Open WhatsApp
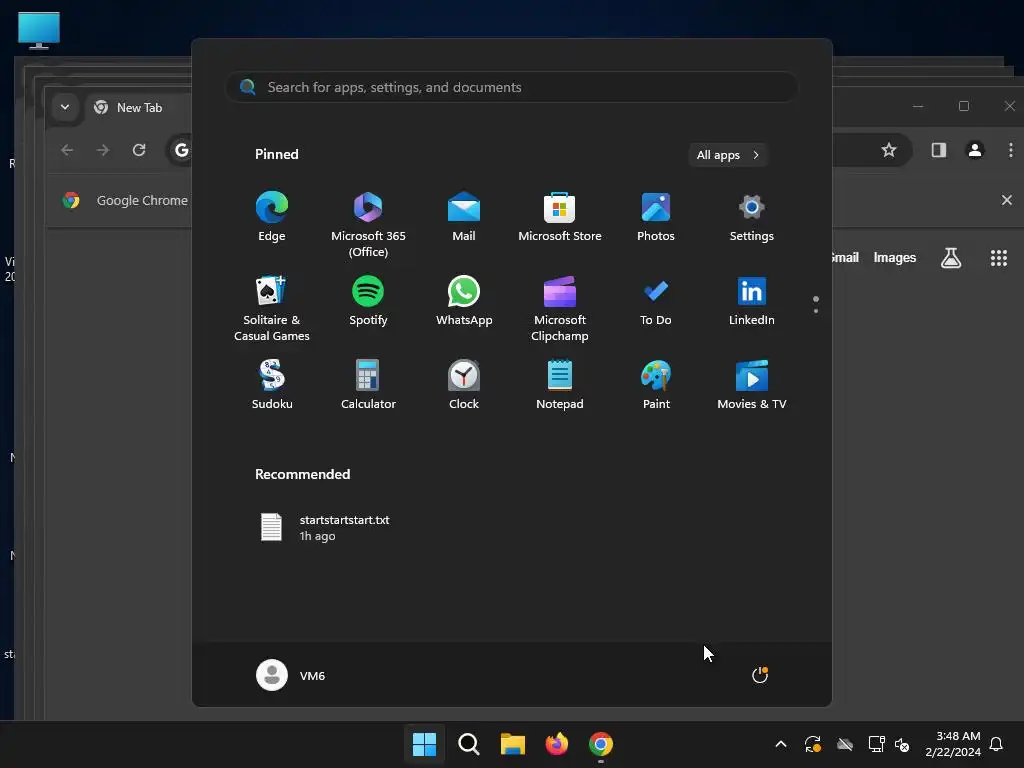The width and height of the screenshot is (1024, 768). [464, 301]
